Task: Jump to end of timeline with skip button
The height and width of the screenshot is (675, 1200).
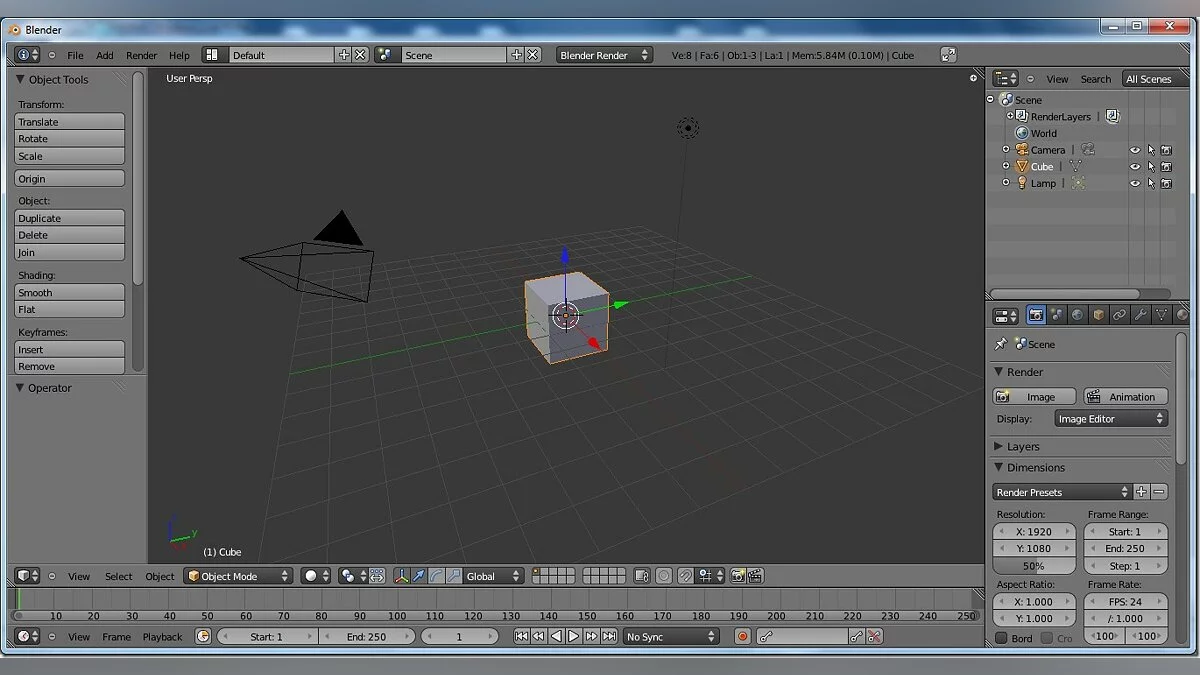Action: coord(610,636)
